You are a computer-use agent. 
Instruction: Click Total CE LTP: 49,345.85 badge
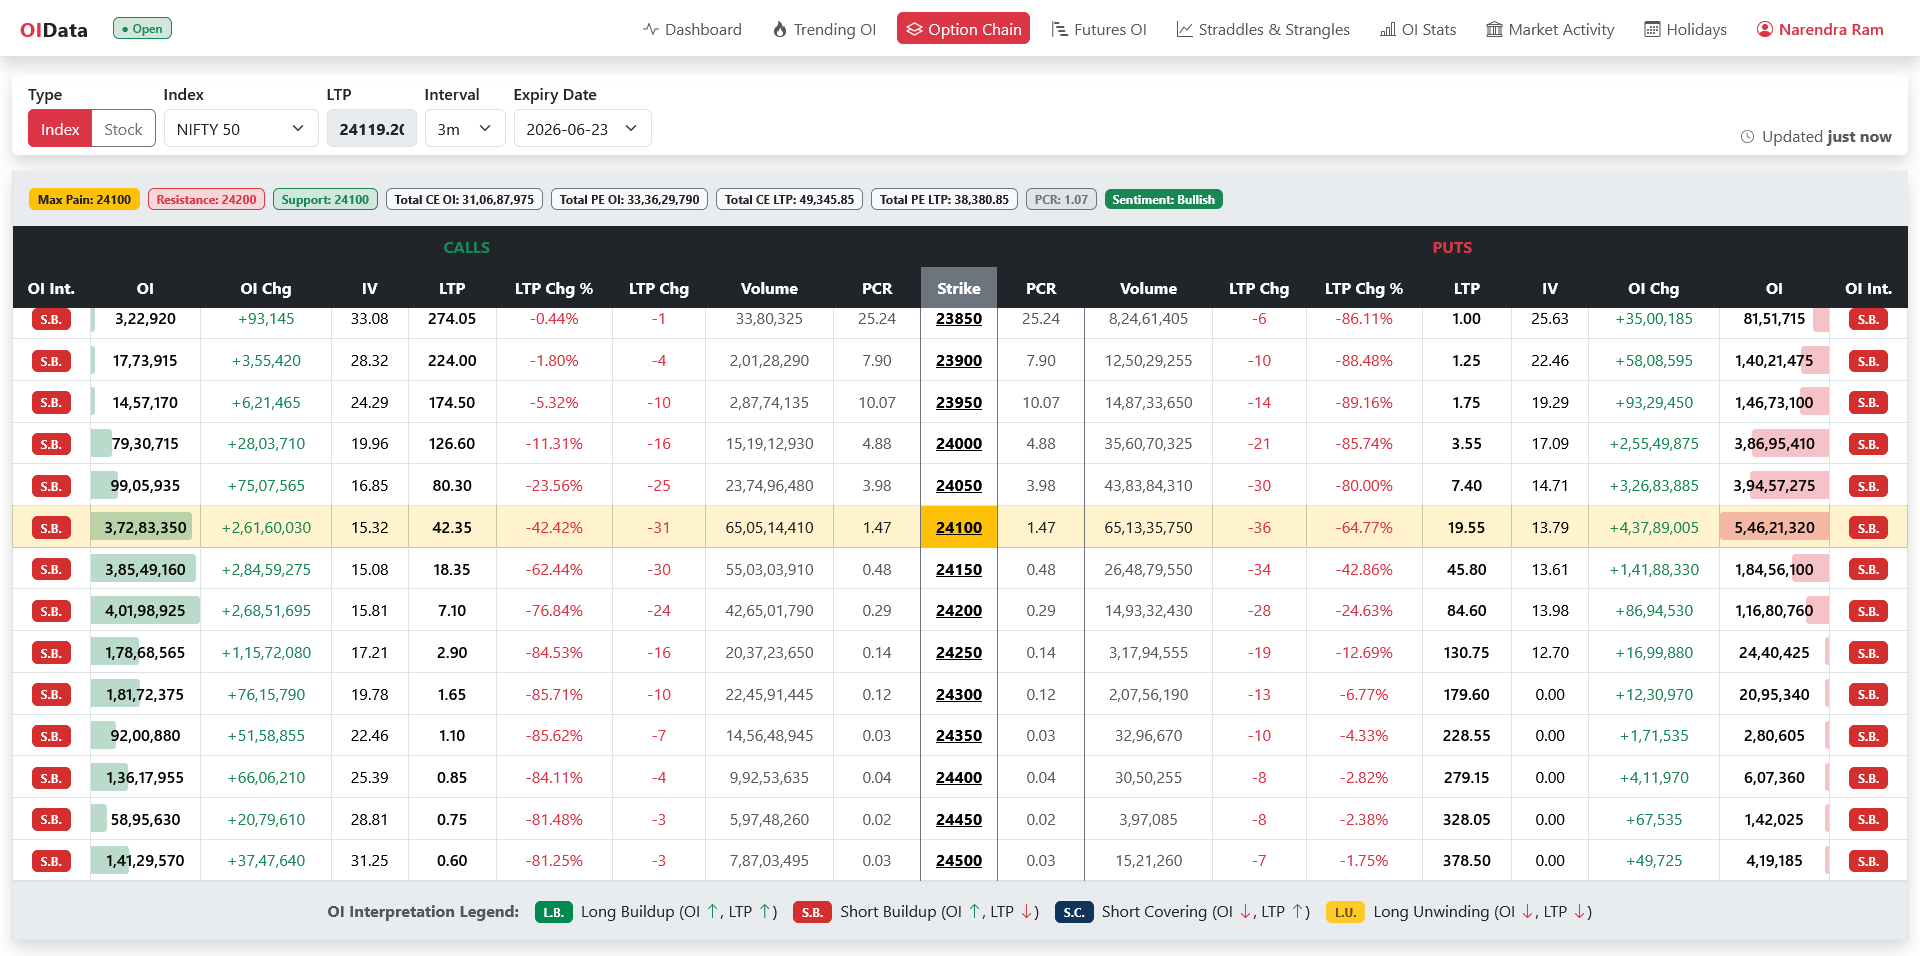789,200
